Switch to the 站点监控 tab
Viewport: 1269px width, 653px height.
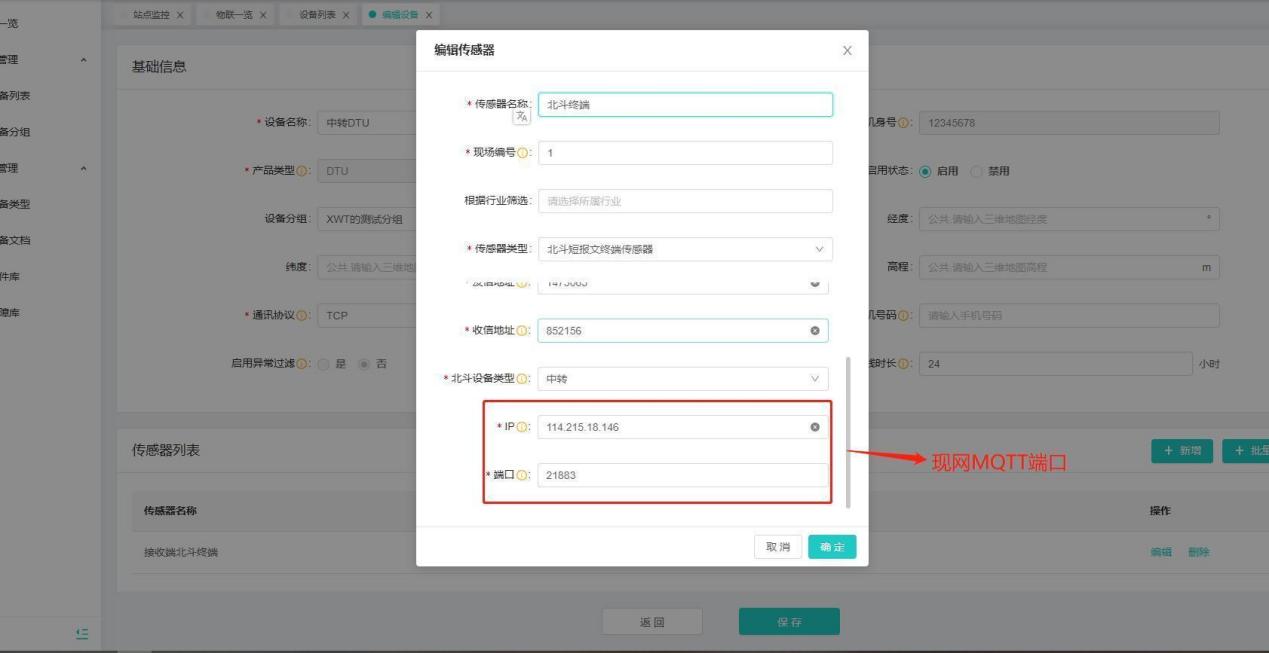(x=152, y=15)
